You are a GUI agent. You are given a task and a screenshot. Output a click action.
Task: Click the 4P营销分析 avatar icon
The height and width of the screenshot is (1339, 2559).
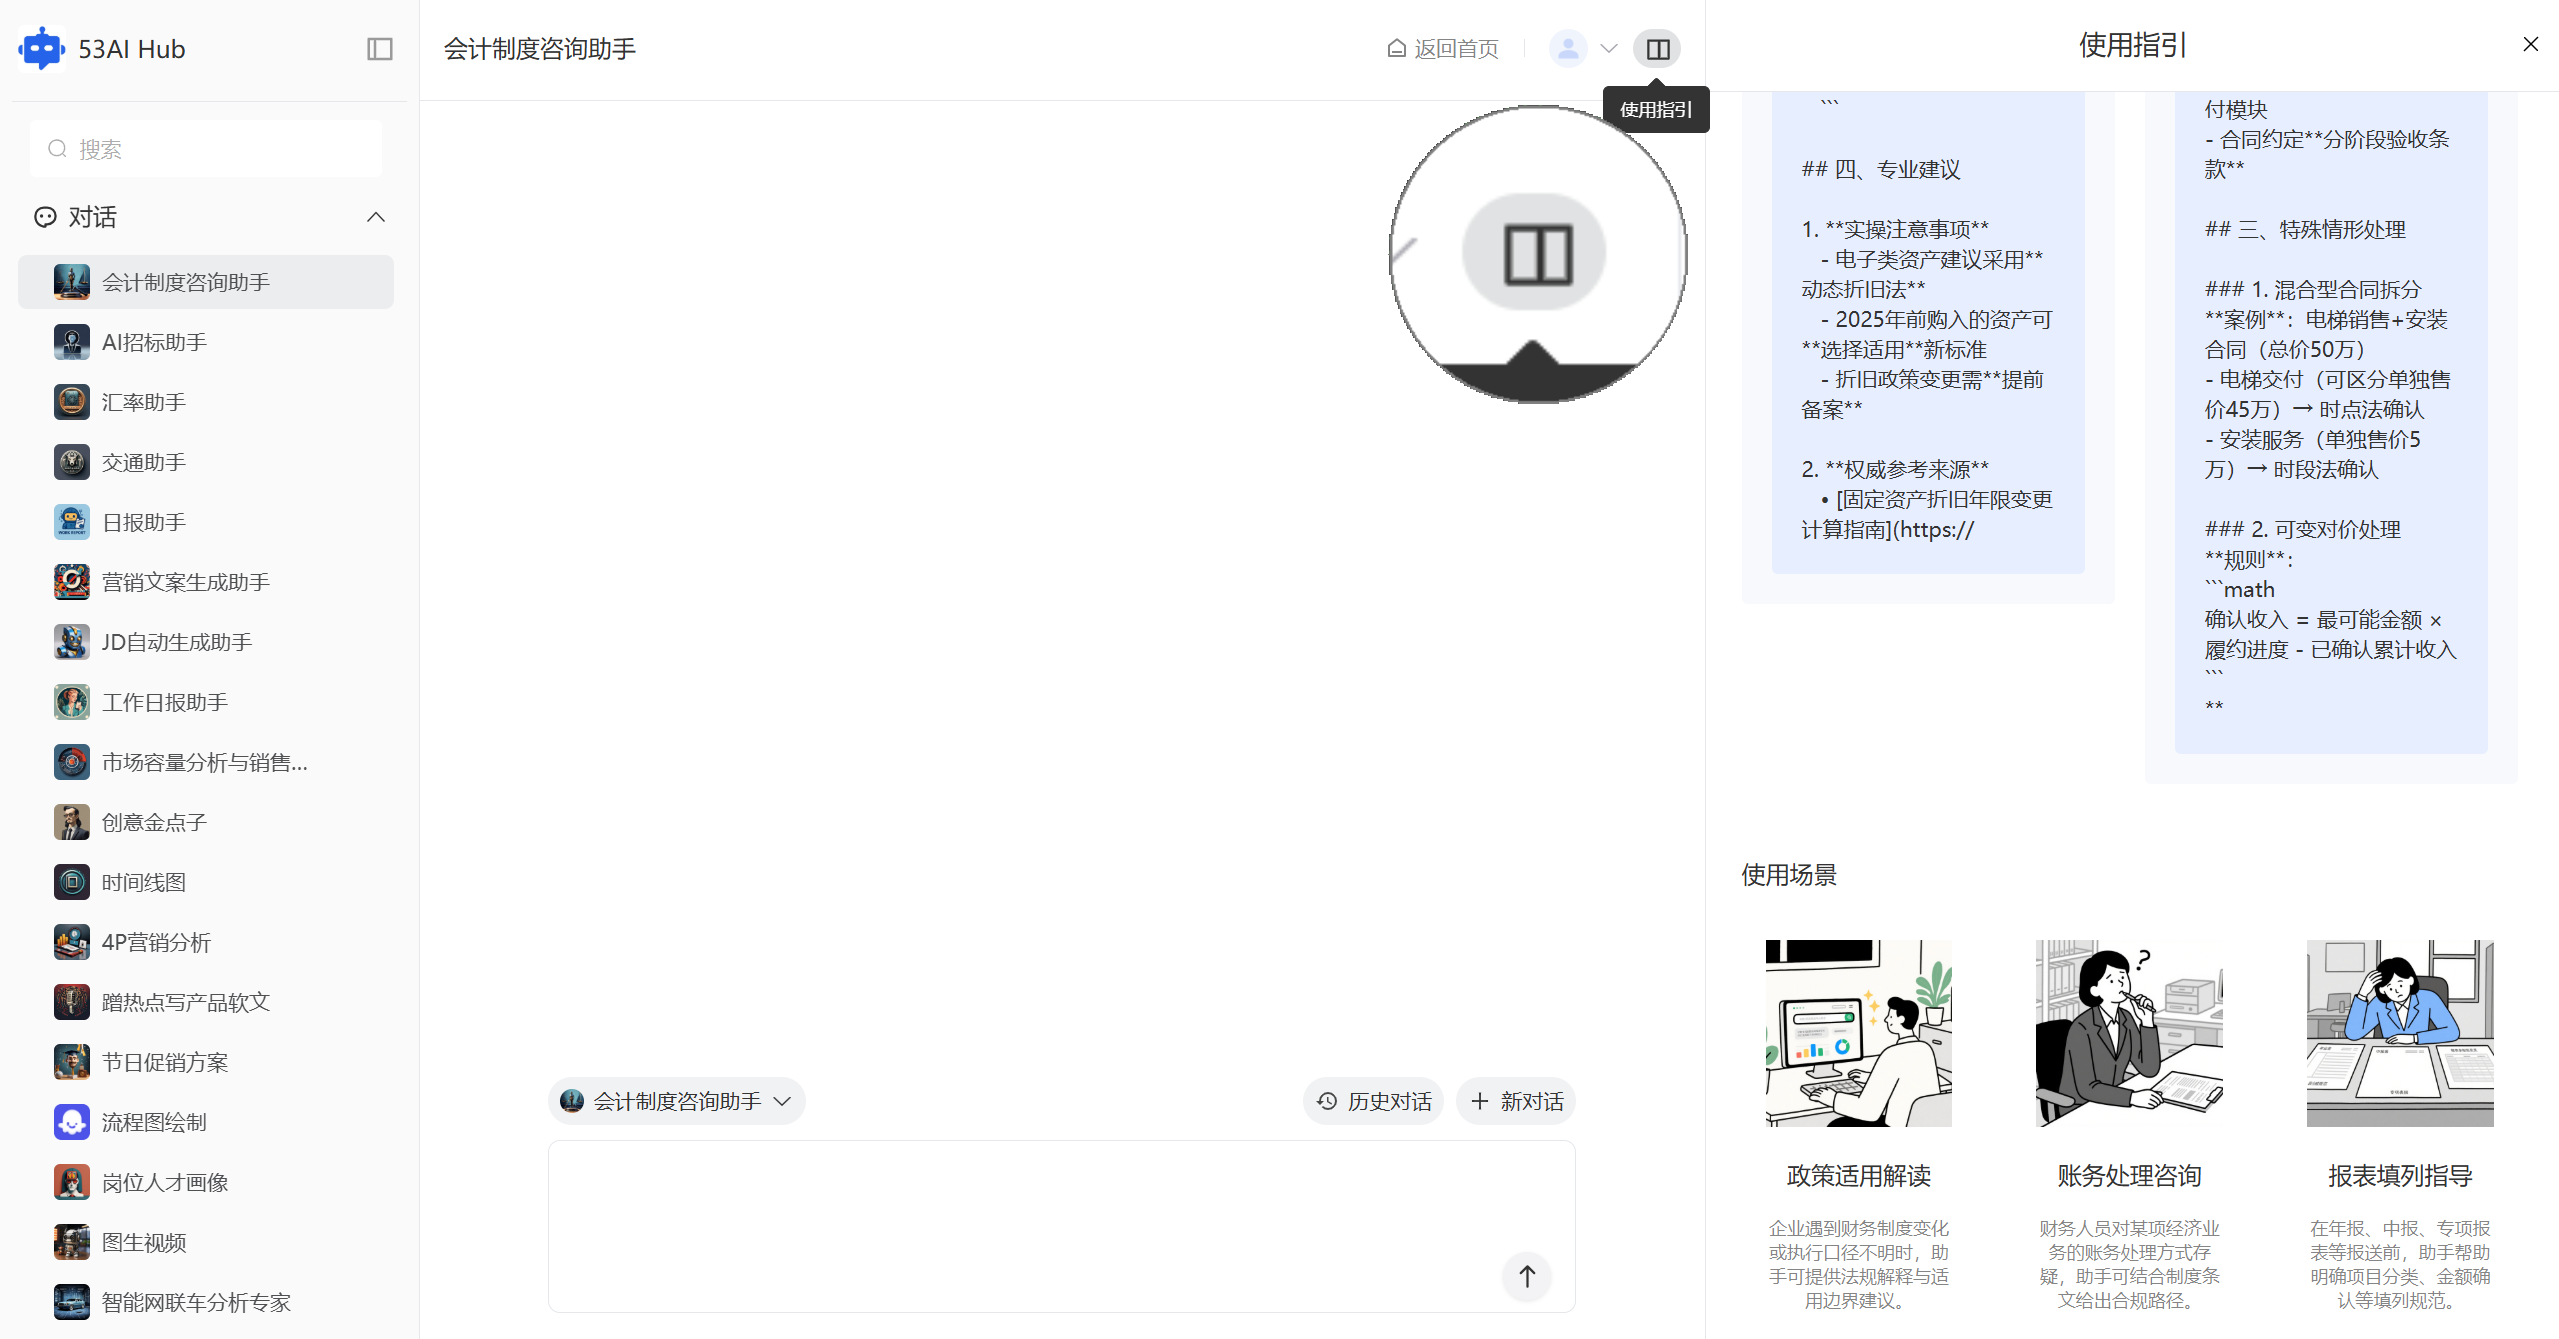coord(72,942)
